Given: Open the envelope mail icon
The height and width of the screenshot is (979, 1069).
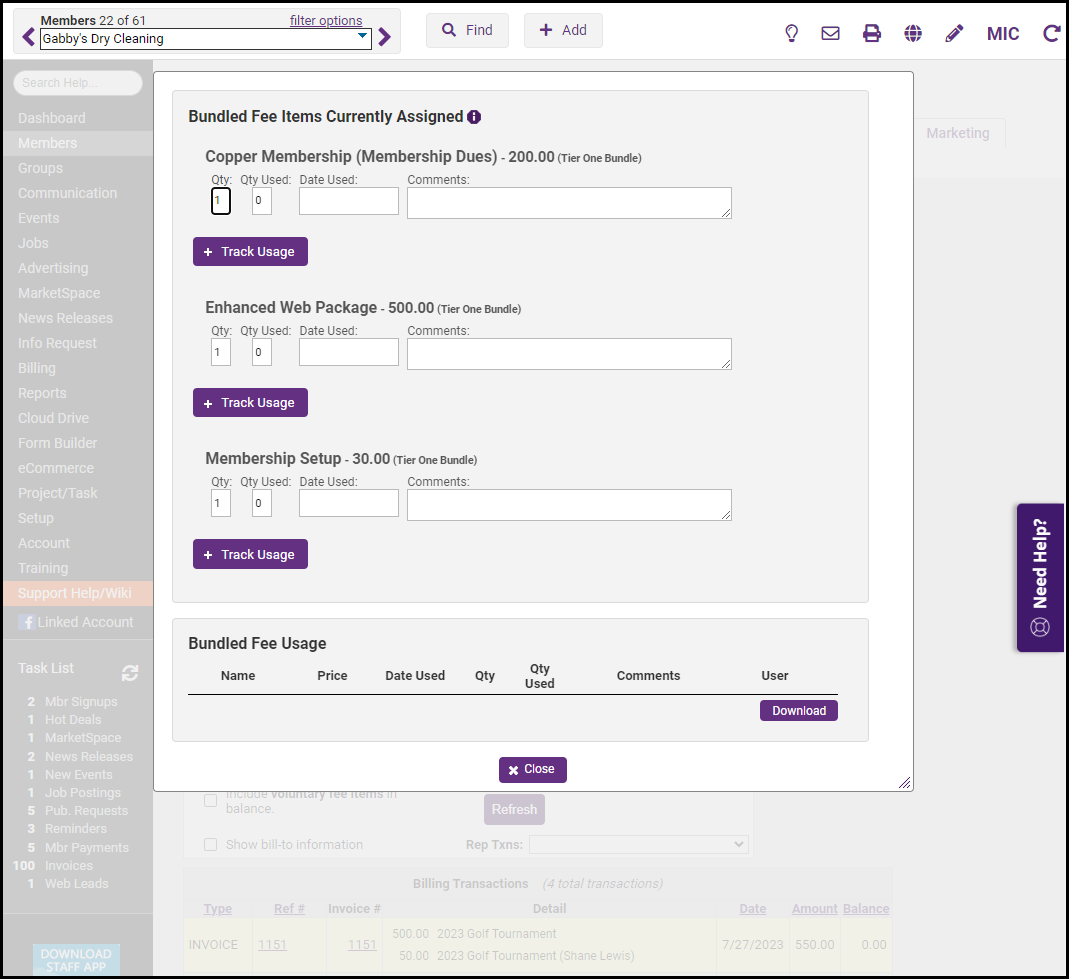Looking at the screenshot, I should point(830,33).
